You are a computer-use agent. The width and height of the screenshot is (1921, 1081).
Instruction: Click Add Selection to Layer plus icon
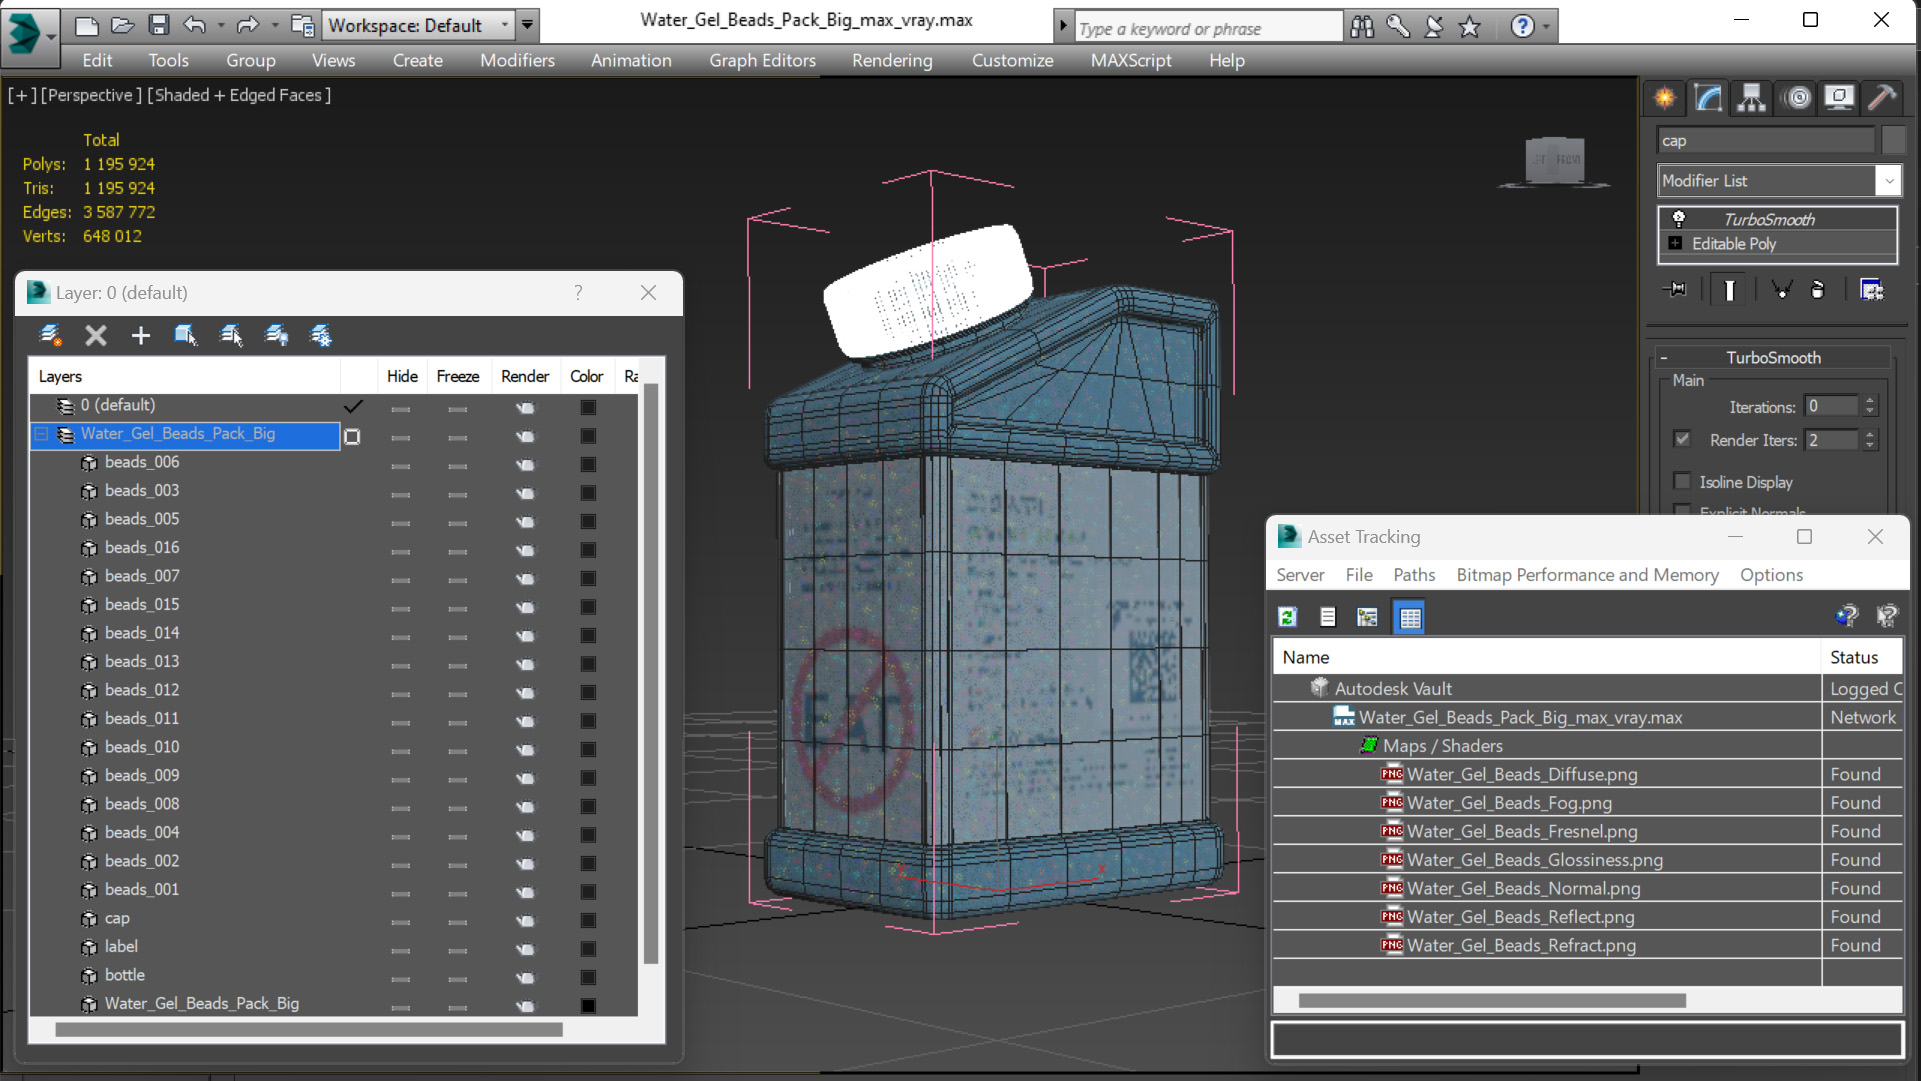(140, 336)
